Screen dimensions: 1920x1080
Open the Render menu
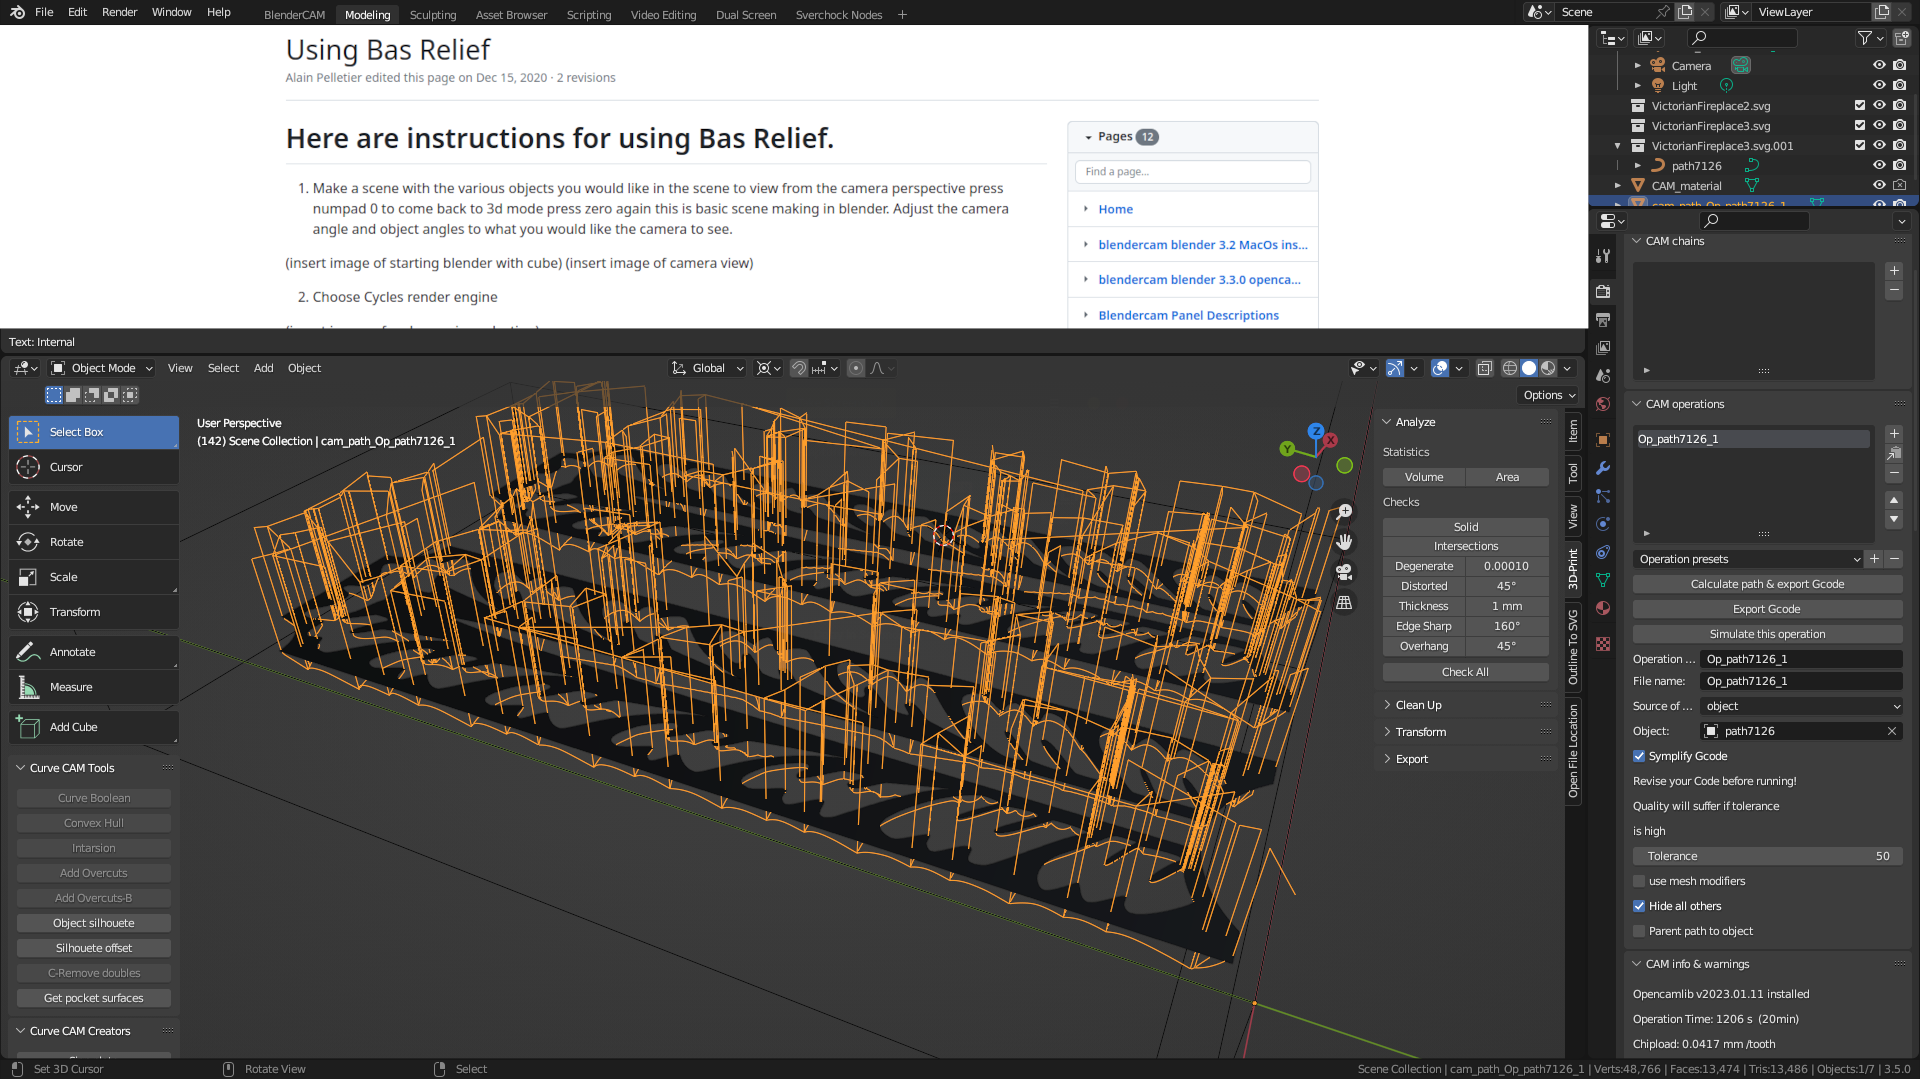click(x=119, y=12)
